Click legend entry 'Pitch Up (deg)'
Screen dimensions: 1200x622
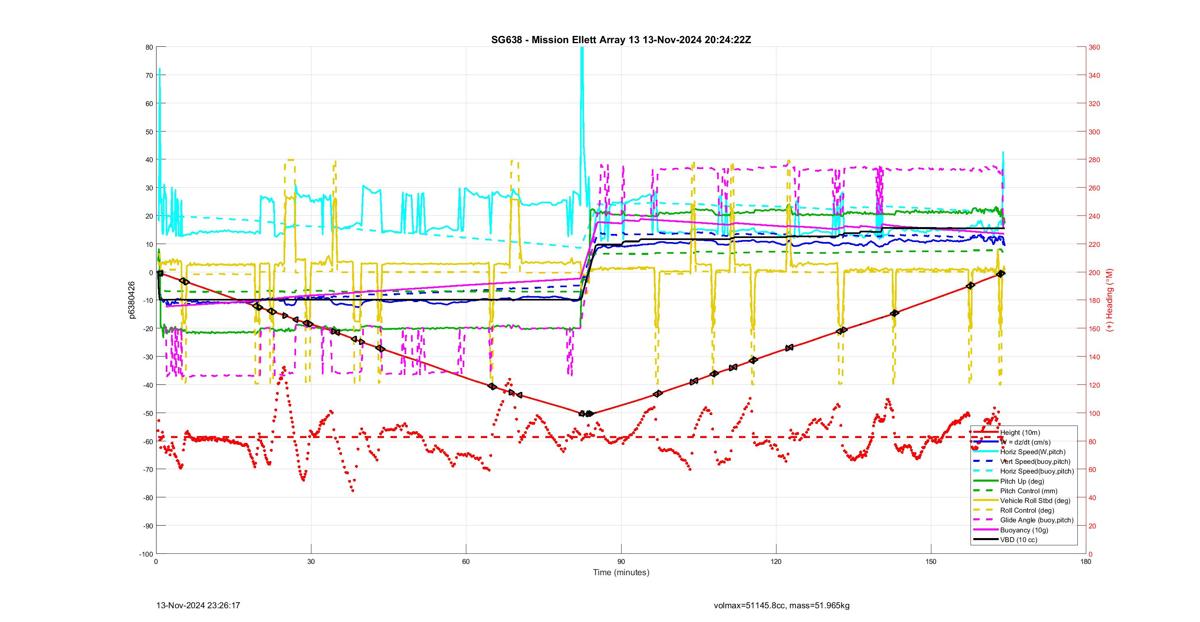click(1024, 480)
